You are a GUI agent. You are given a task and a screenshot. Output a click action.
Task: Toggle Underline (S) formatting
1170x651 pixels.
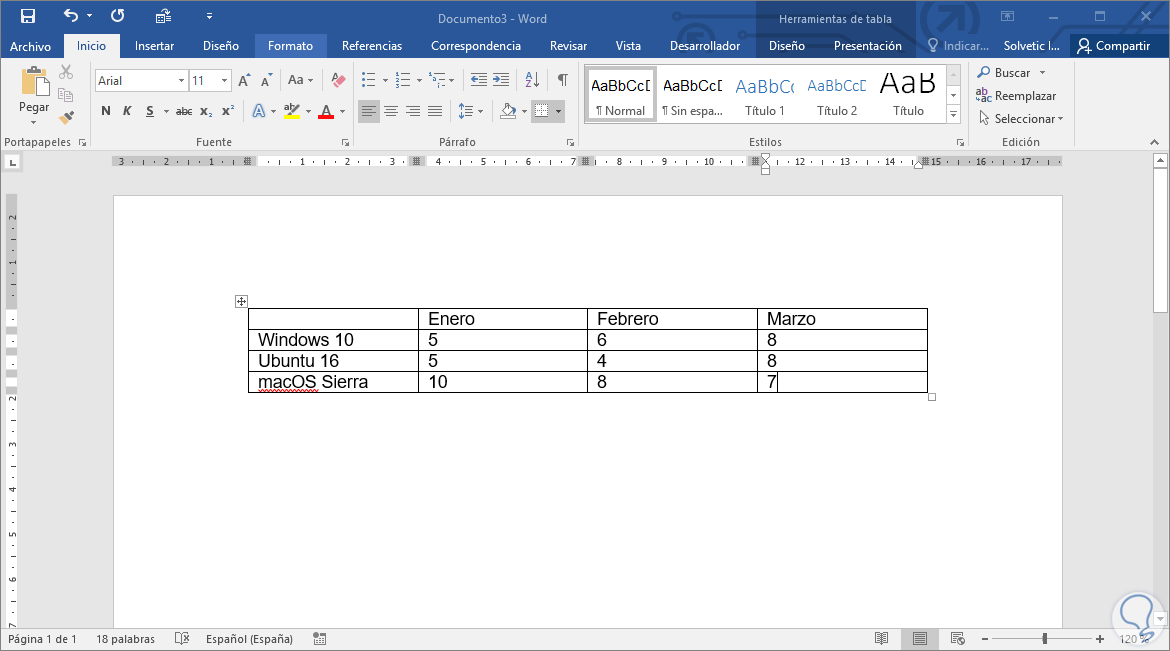[x=150, y=111]
